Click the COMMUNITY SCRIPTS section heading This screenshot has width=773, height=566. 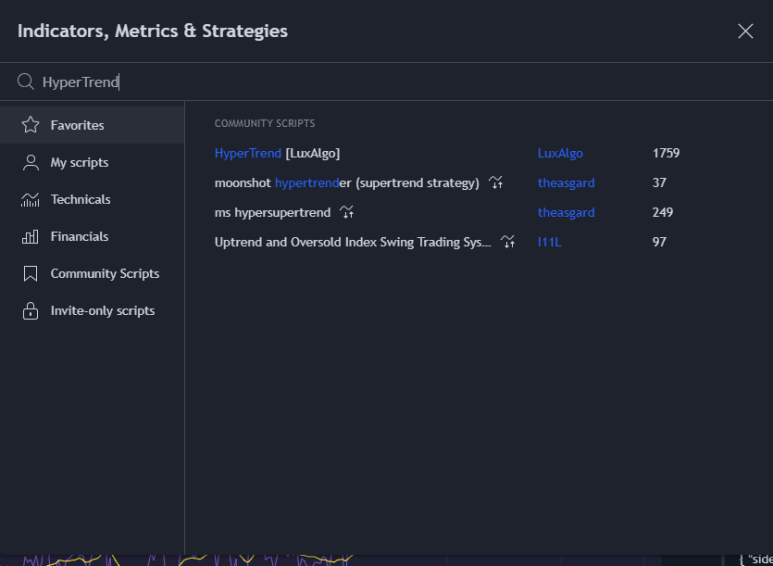pyautogui.click(x=265, y=123)
